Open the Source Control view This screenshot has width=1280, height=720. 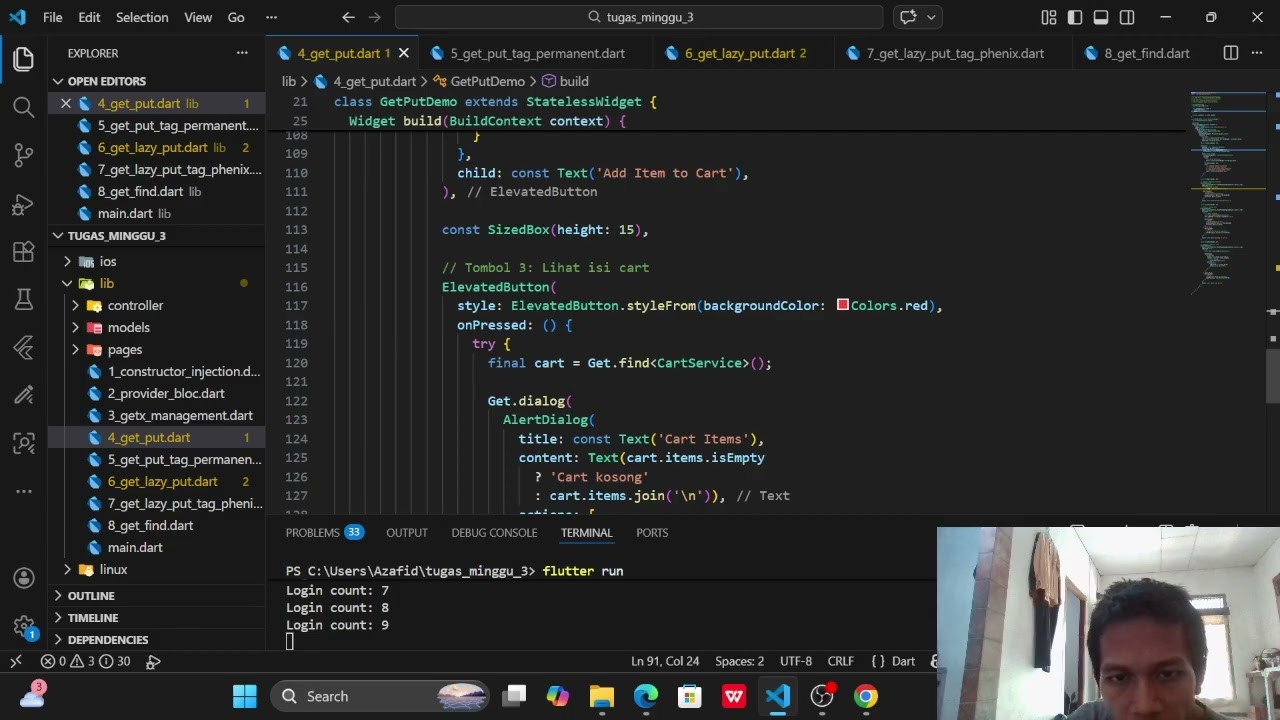pos(24,154)
